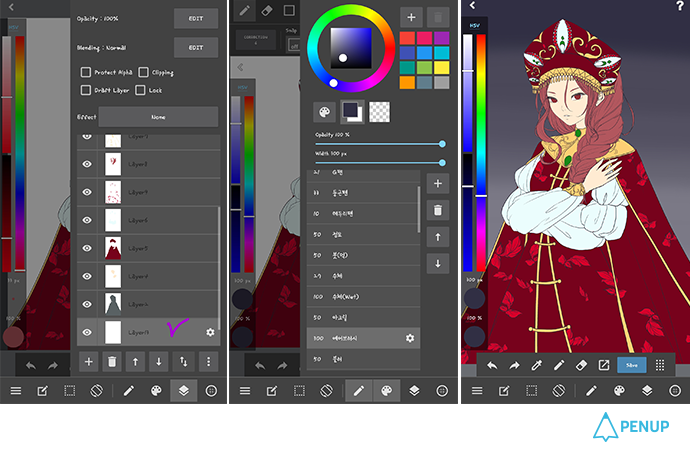690x452 pixels.
Task: Adjust the brush Opacity slider handle
Action: click(x=442, y=144)
